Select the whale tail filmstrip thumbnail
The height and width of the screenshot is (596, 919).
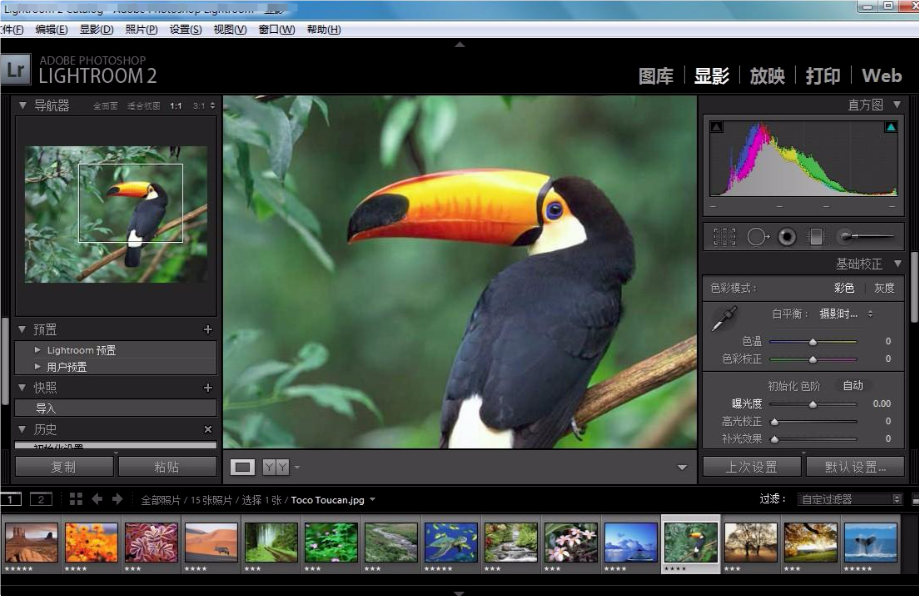[870, 543]
